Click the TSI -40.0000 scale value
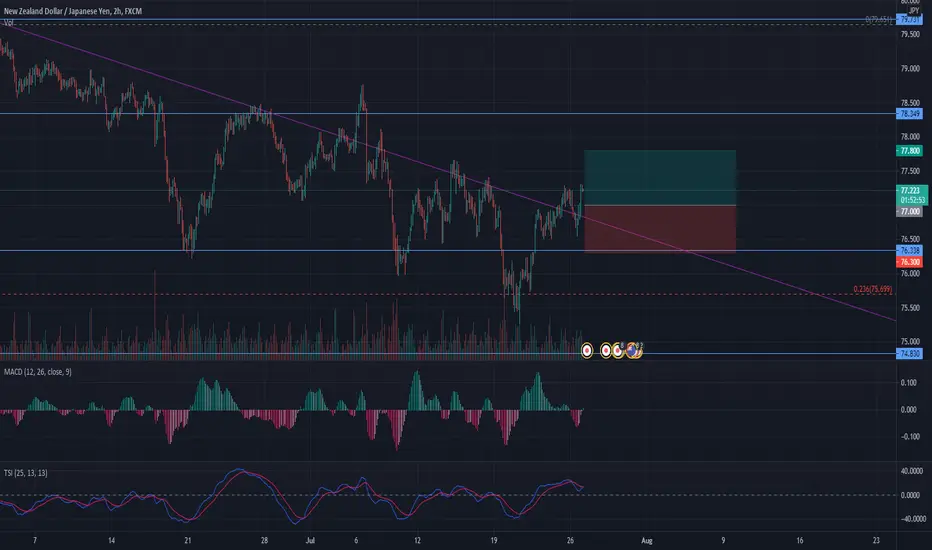The image size is (932, 550). coord(912,519)
